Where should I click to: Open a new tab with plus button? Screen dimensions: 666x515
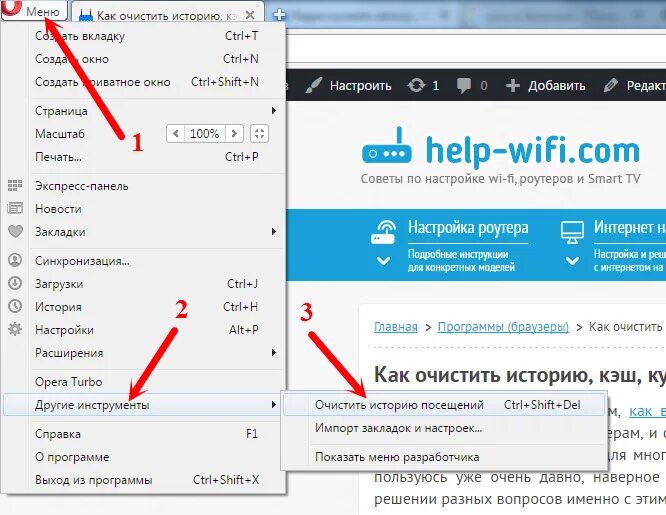[x=279, y=15]
